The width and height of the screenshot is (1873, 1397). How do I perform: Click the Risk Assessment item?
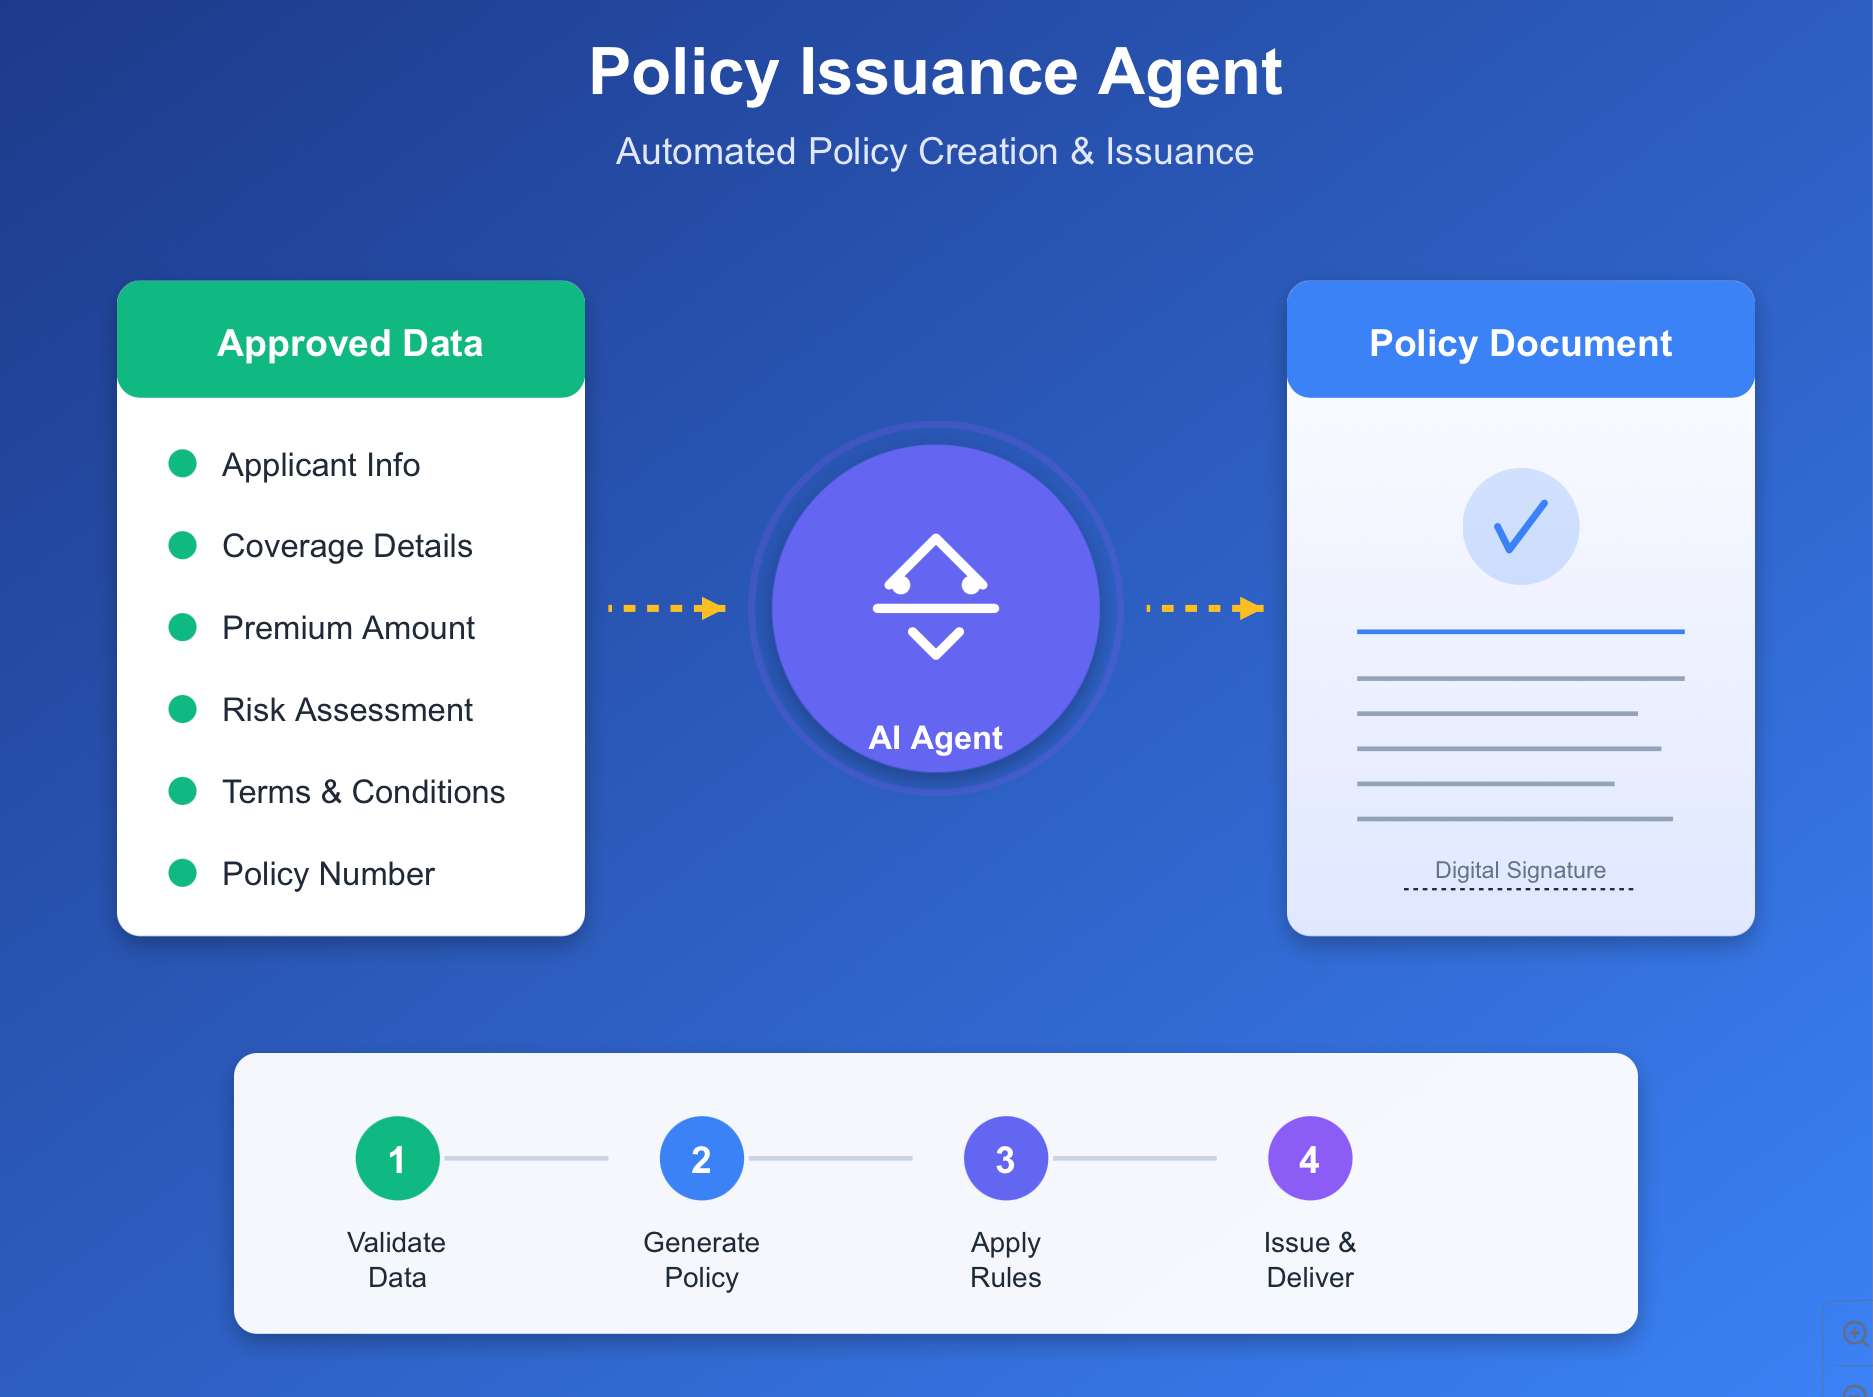click(347, 710)
